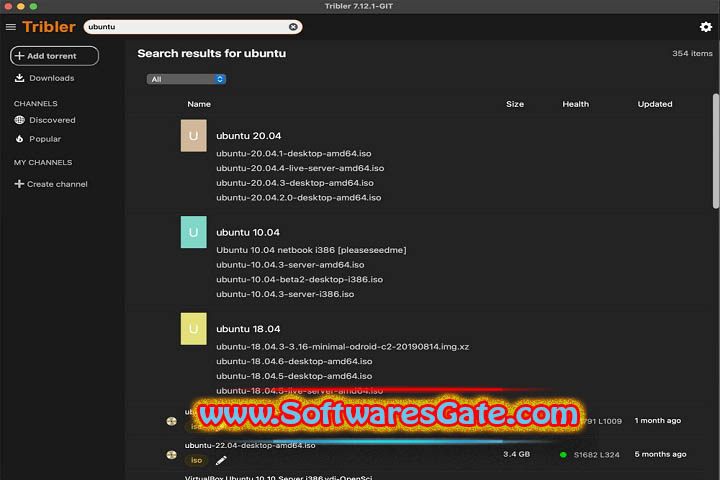
Task: Sort results by Size column
Action: pos(515,104)
